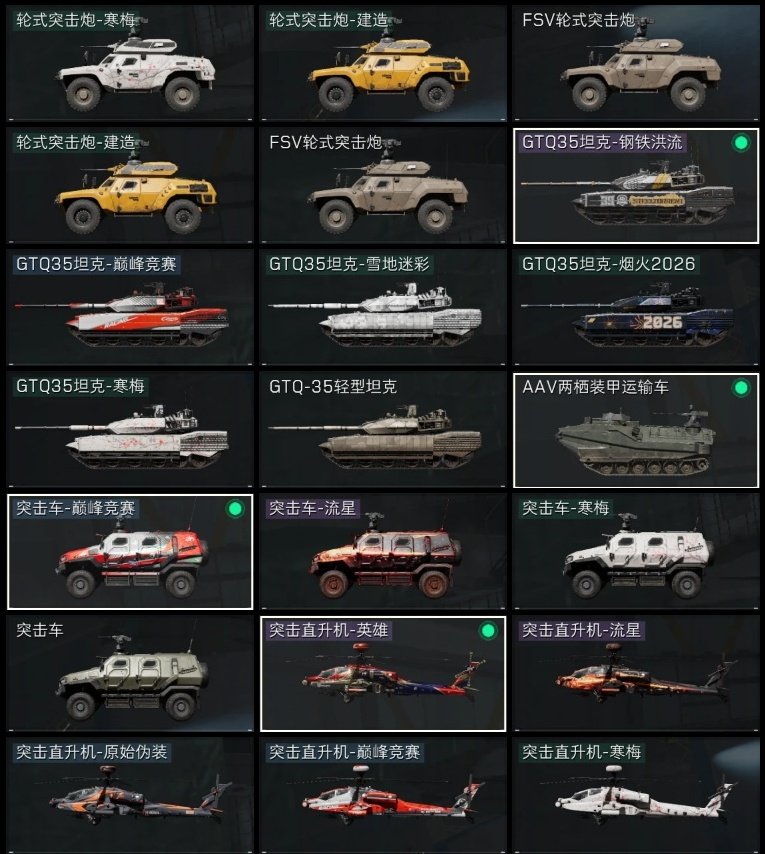Viewport: 765px width, 854px height.
Task: Select the 突击车-流星 skin
Action: click(383, 552)
